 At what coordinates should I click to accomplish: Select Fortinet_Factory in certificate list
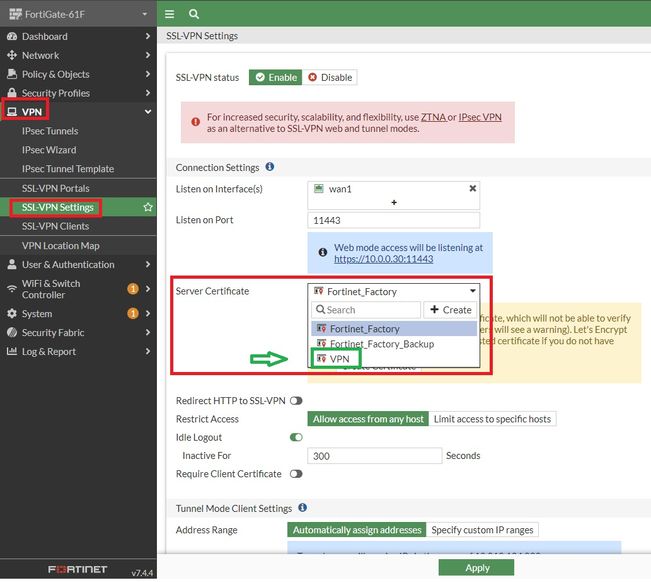(394, 329)
